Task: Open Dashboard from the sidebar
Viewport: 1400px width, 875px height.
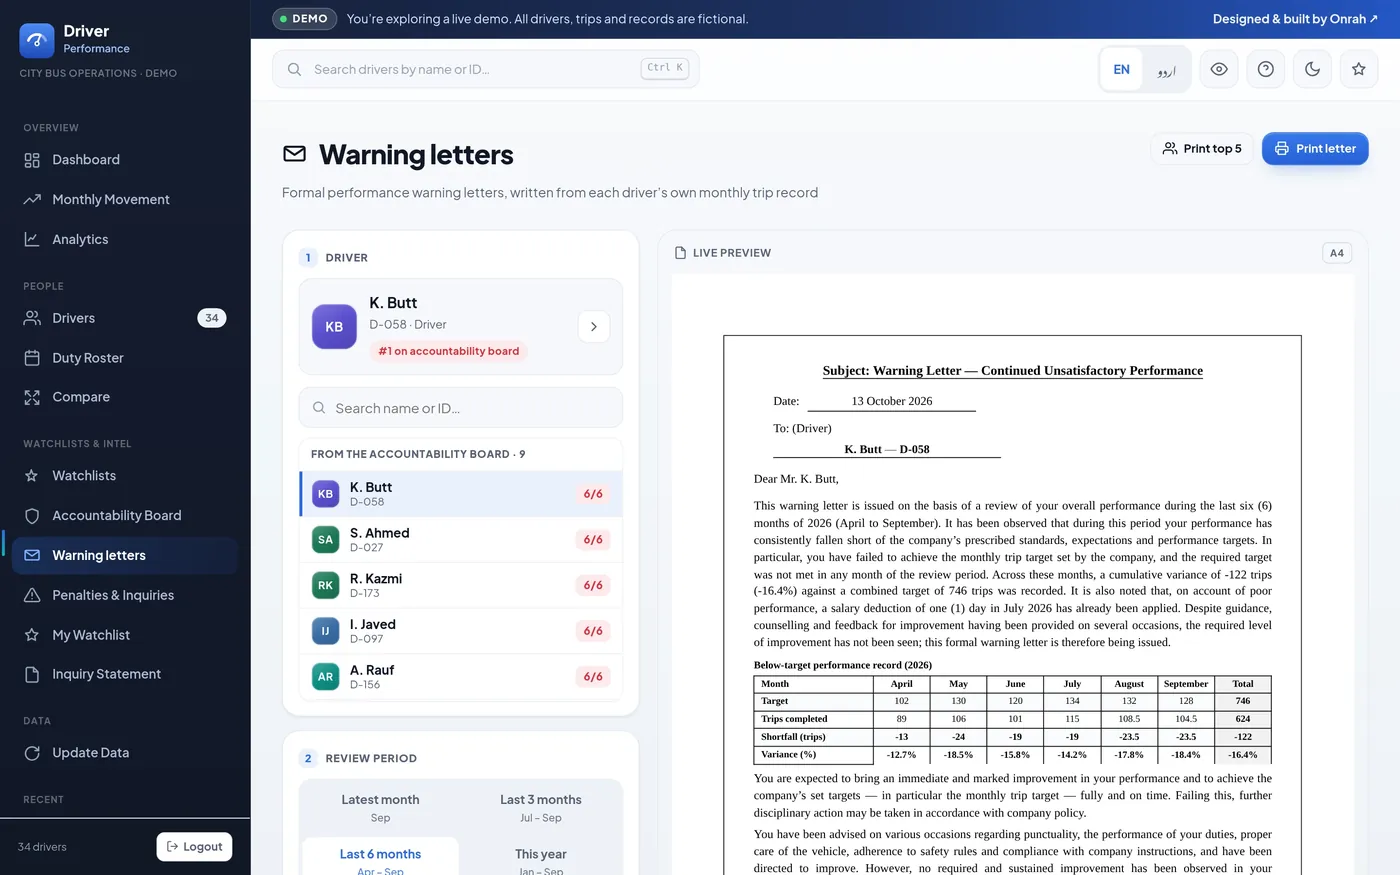Action: [x=125, y=160]
